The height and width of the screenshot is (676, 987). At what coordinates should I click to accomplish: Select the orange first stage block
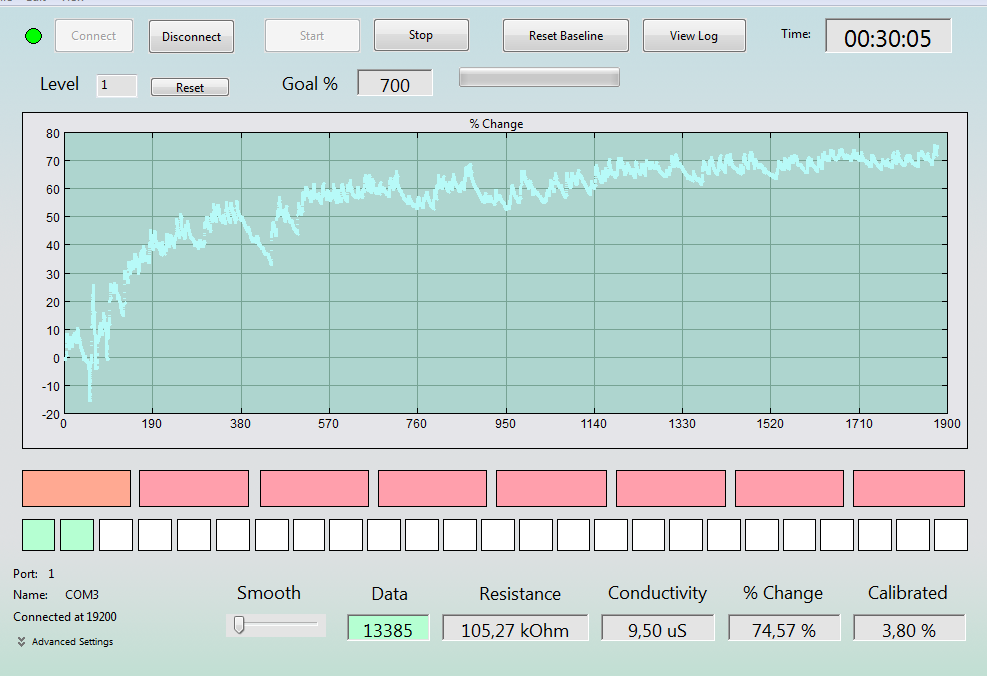pyautogui.click(x=76, y=488)
